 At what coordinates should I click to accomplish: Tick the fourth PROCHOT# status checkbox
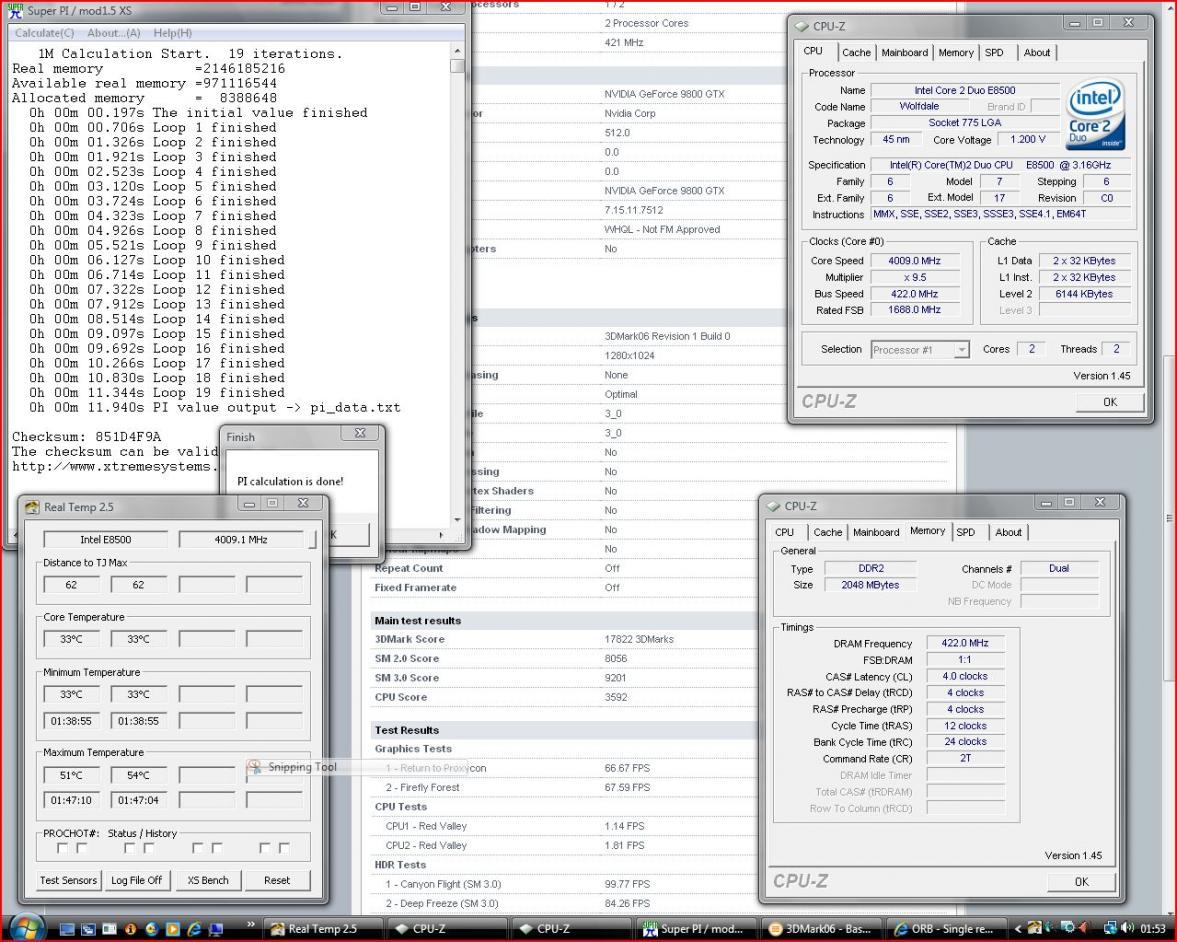coord(149,848)
